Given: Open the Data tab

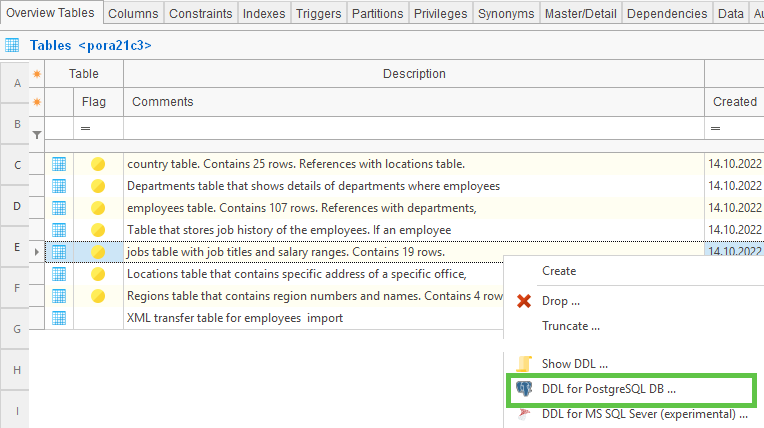Looking at the screenshot, I should (731, 13).
